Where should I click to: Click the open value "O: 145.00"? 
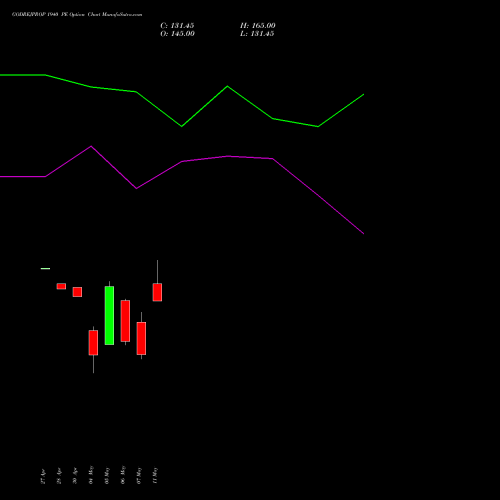coord(177,34)
